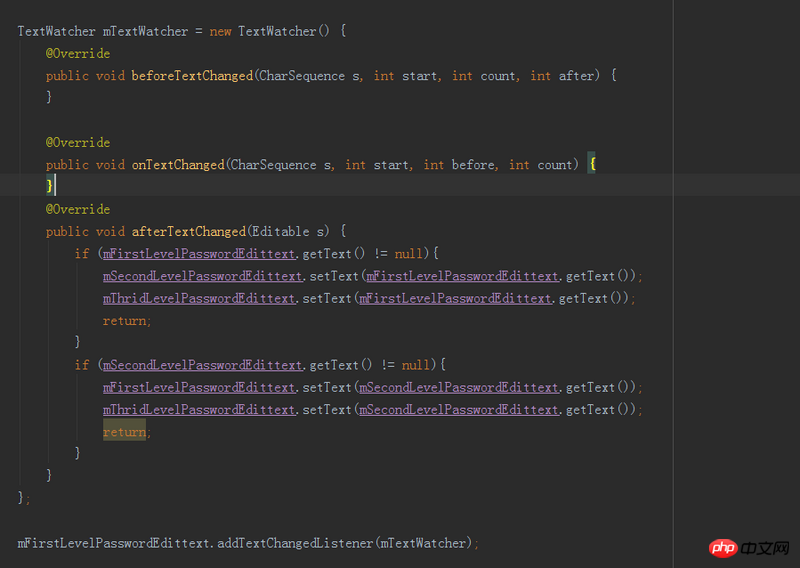Click mFirstLevelPasswordEdittext on the last line

114,543
